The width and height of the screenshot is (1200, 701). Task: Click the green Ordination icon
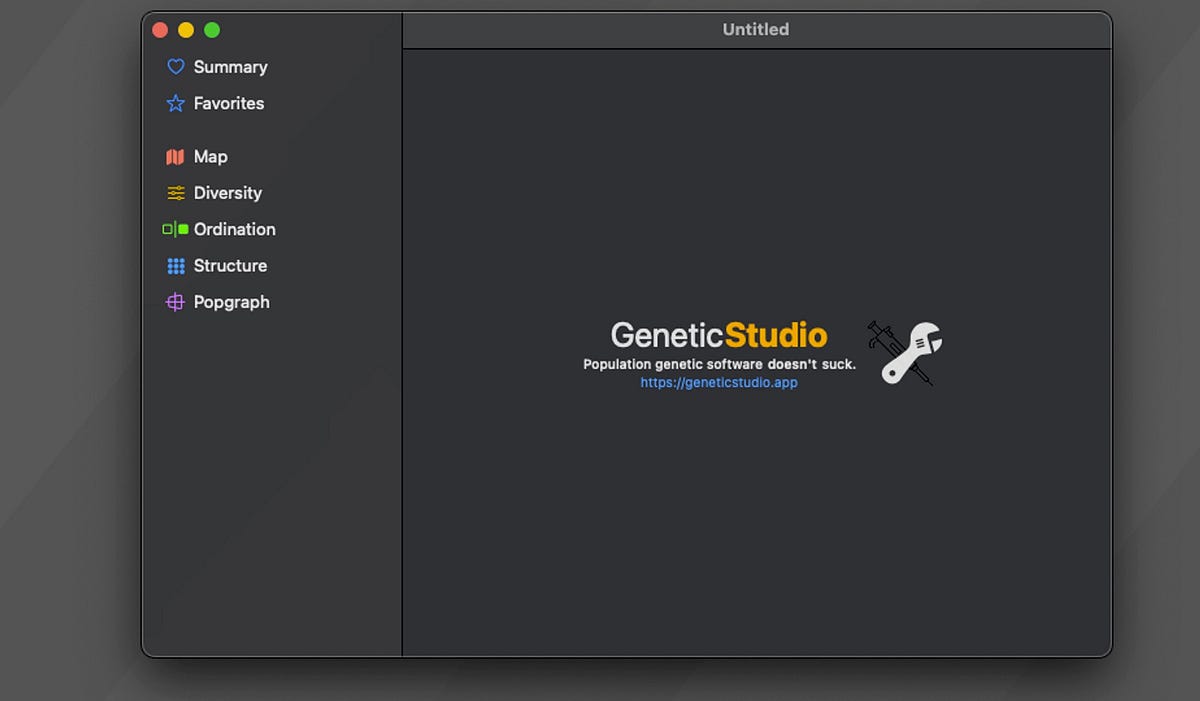(x=176, y=229)
